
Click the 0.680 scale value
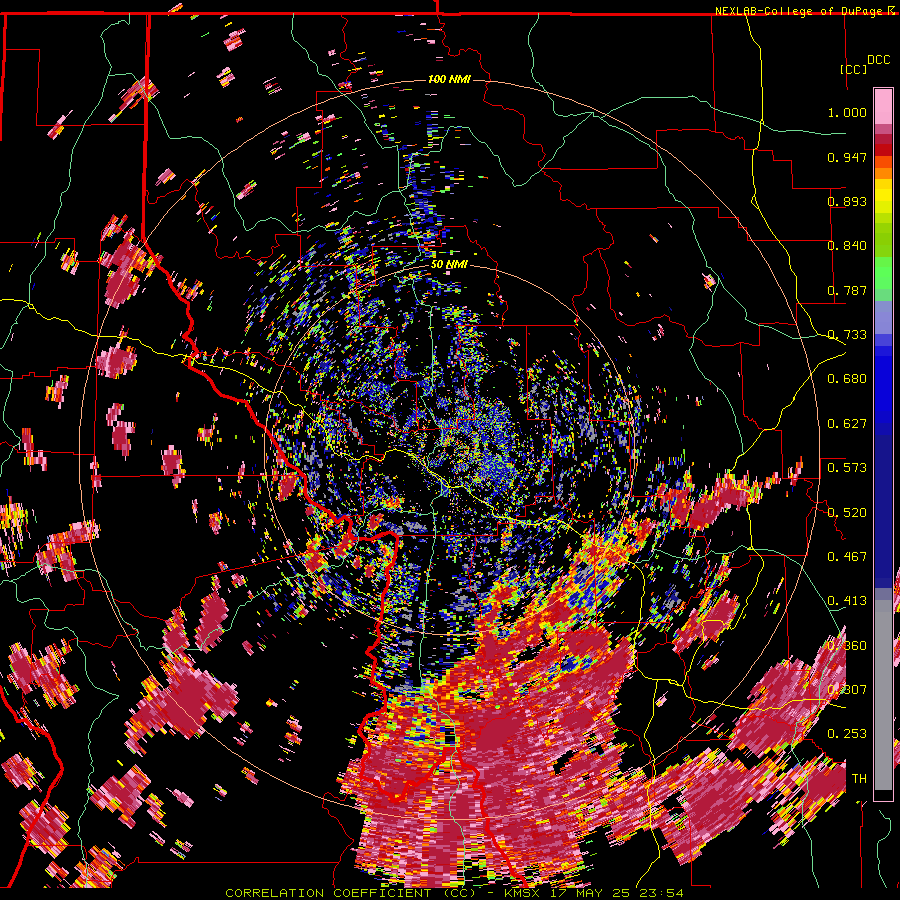pyautogui.click(x=847, y=379)
